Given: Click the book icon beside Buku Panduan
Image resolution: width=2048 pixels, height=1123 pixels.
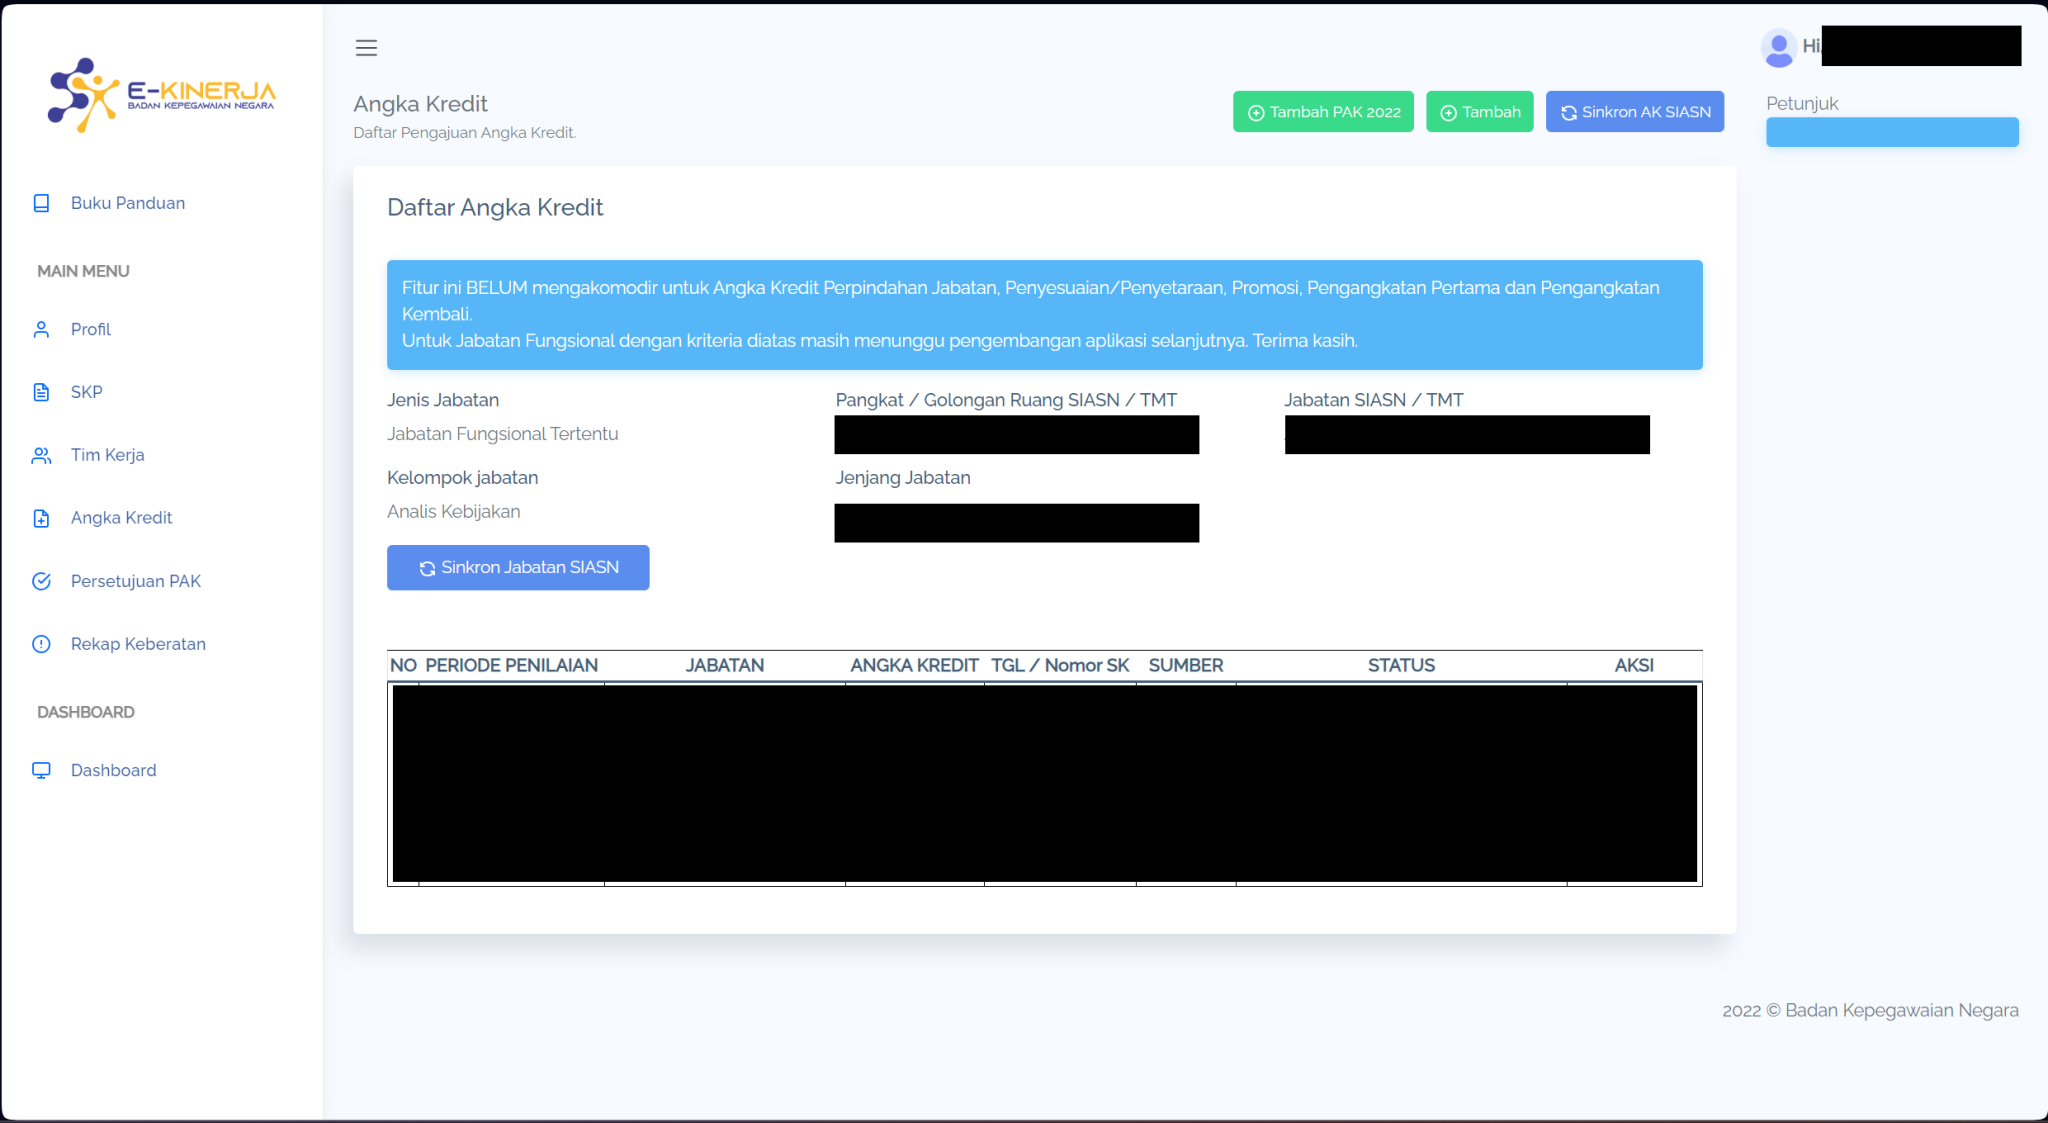Looking at the screenshot, I should [41, 203].
